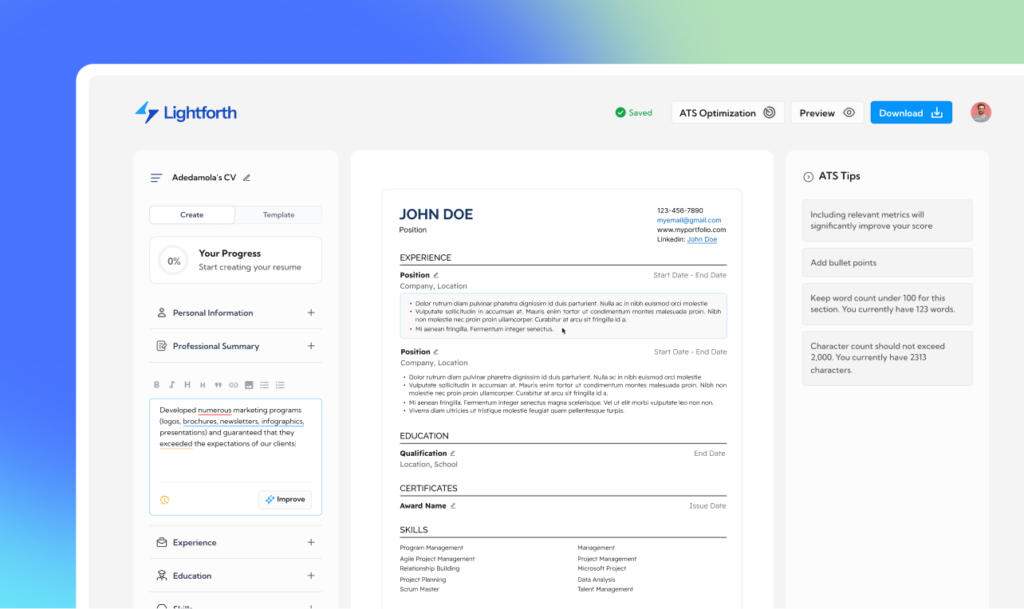1024x609 pixels.
Task: Insert a hyperlink using the link icon
Action: point(233,385)
